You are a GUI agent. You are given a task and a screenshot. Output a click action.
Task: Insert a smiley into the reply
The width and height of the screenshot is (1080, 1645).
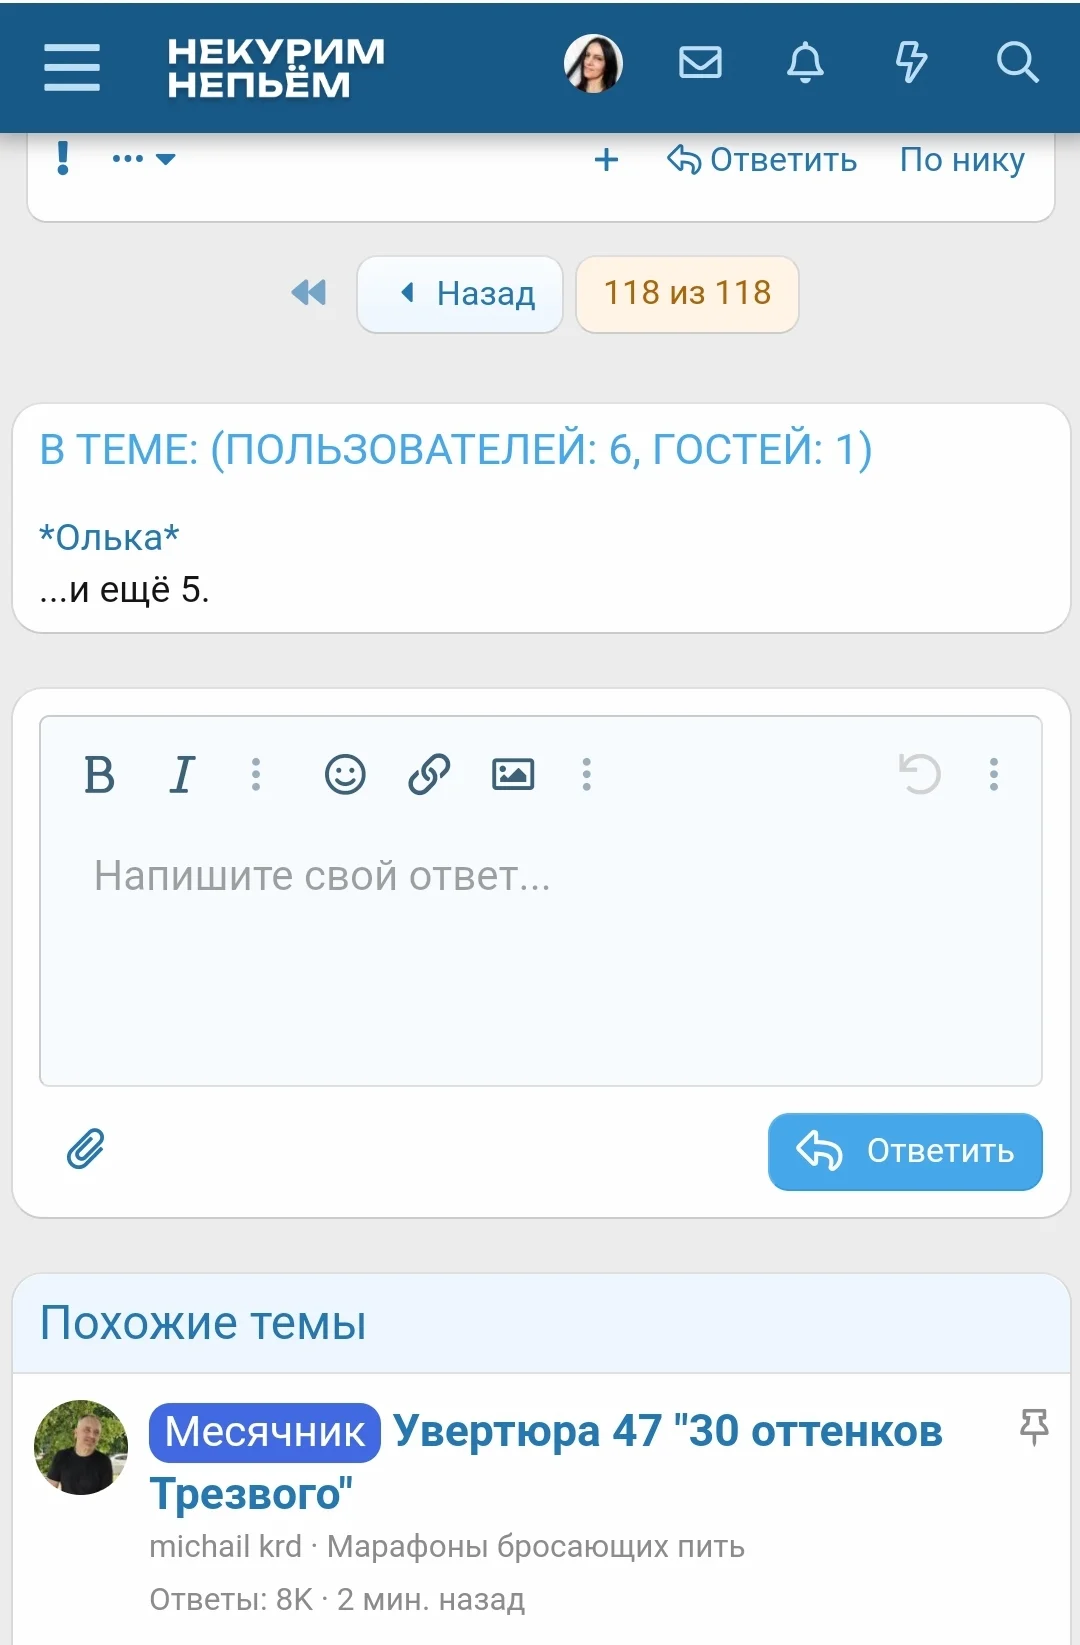click(x=345, y=774)
